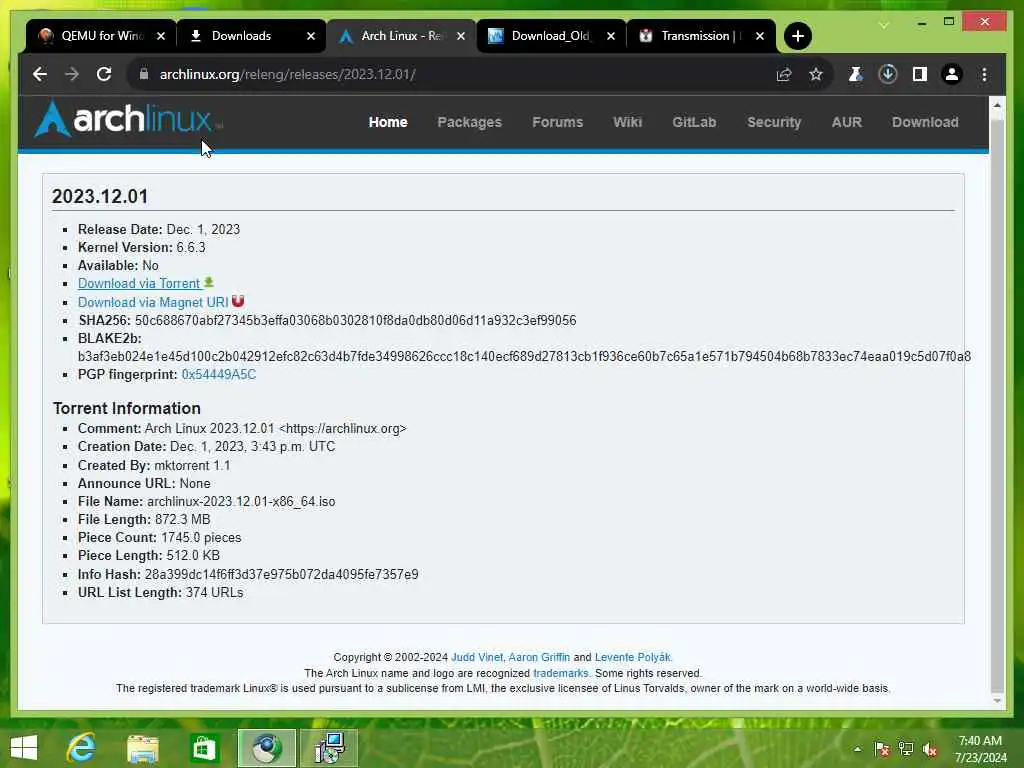Open the tab search chevron

click(884, 25)
